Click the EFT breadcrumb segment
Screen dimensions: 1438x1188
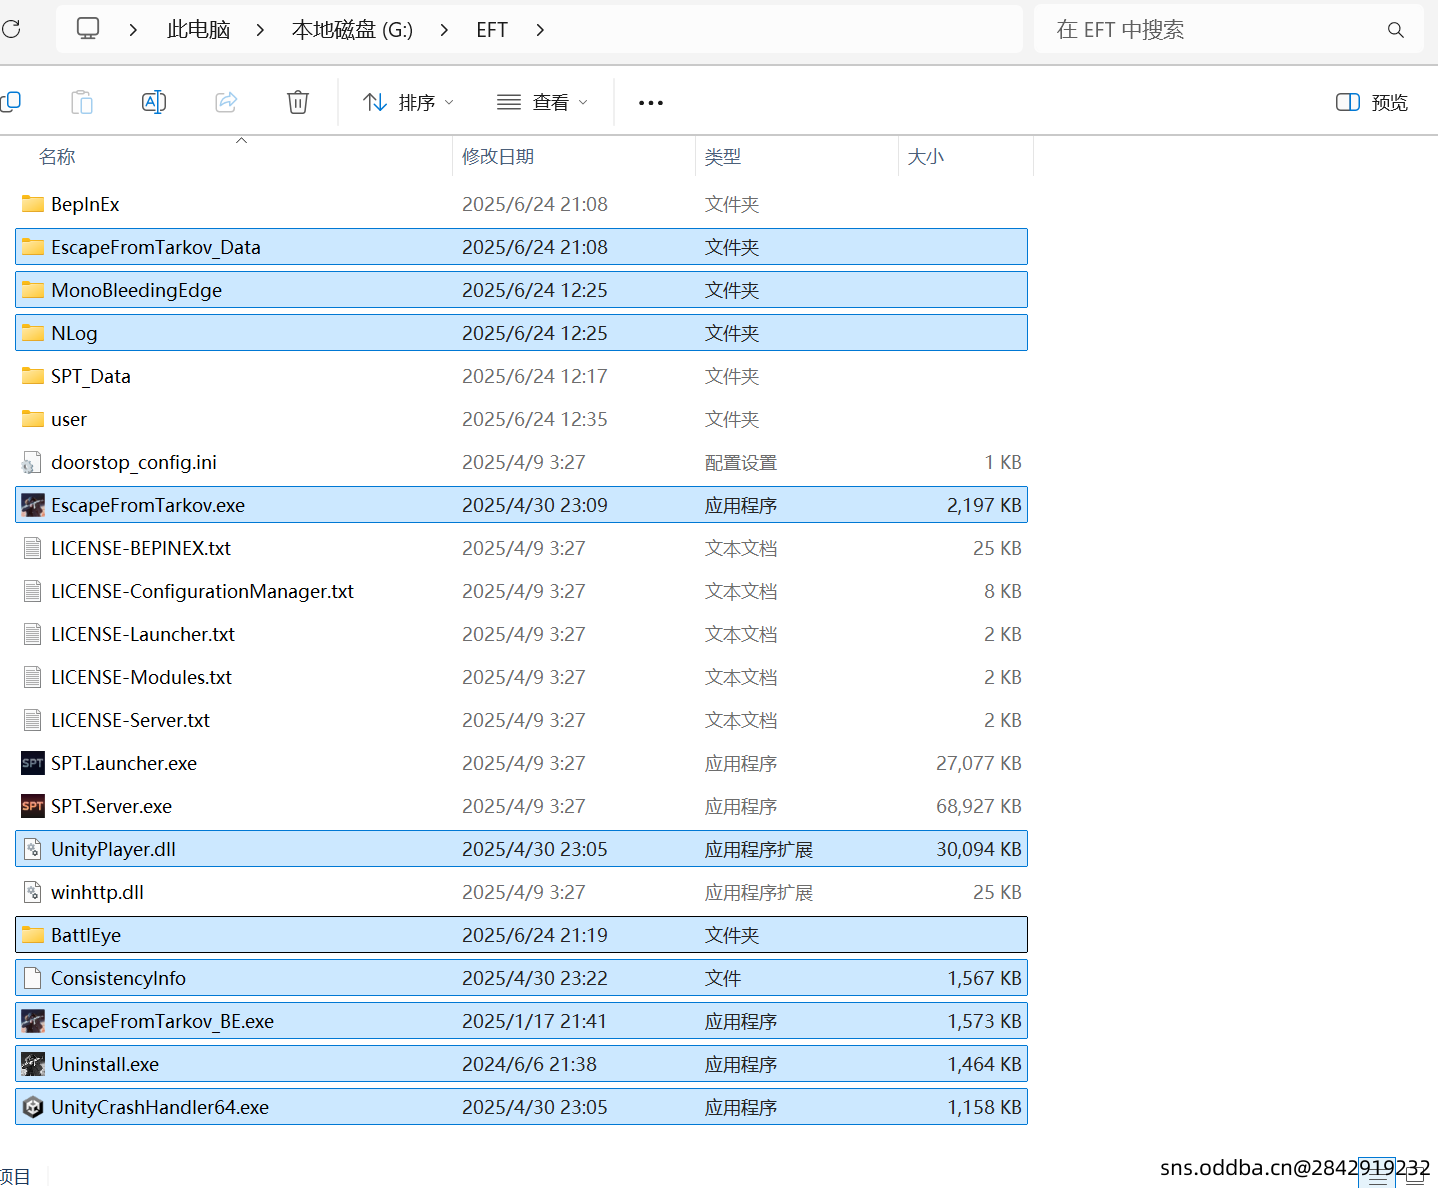point(492,30)
